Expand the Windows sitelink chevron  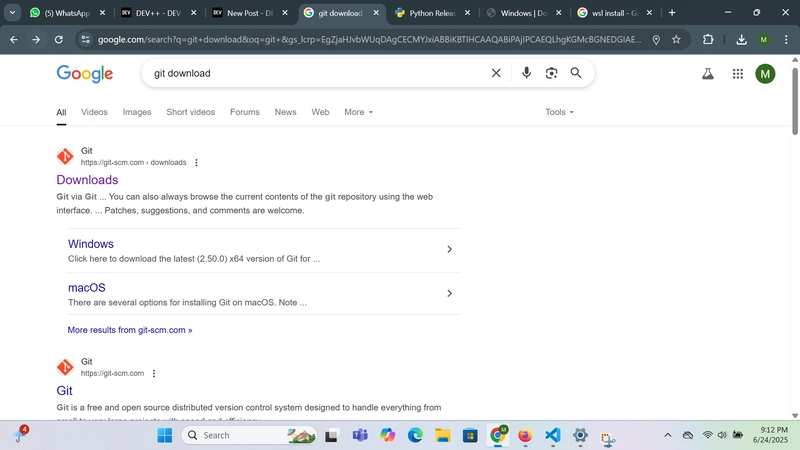pos(449,249)
